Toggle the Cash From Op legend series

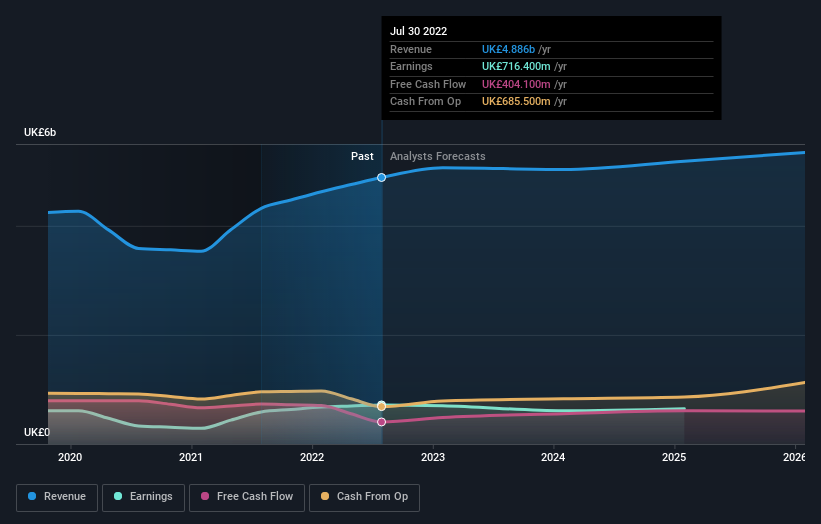point(364,497)
